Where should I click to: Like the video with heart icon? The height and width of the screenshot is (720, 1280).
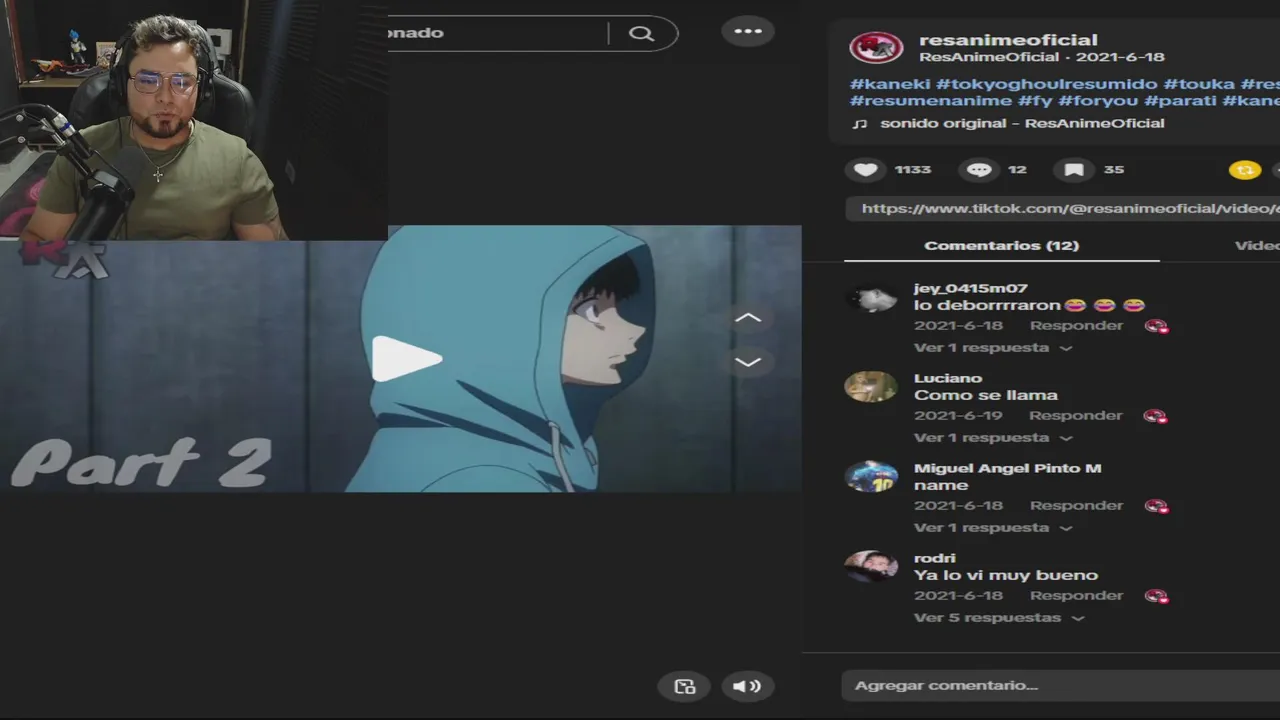(x=866, y=170)
